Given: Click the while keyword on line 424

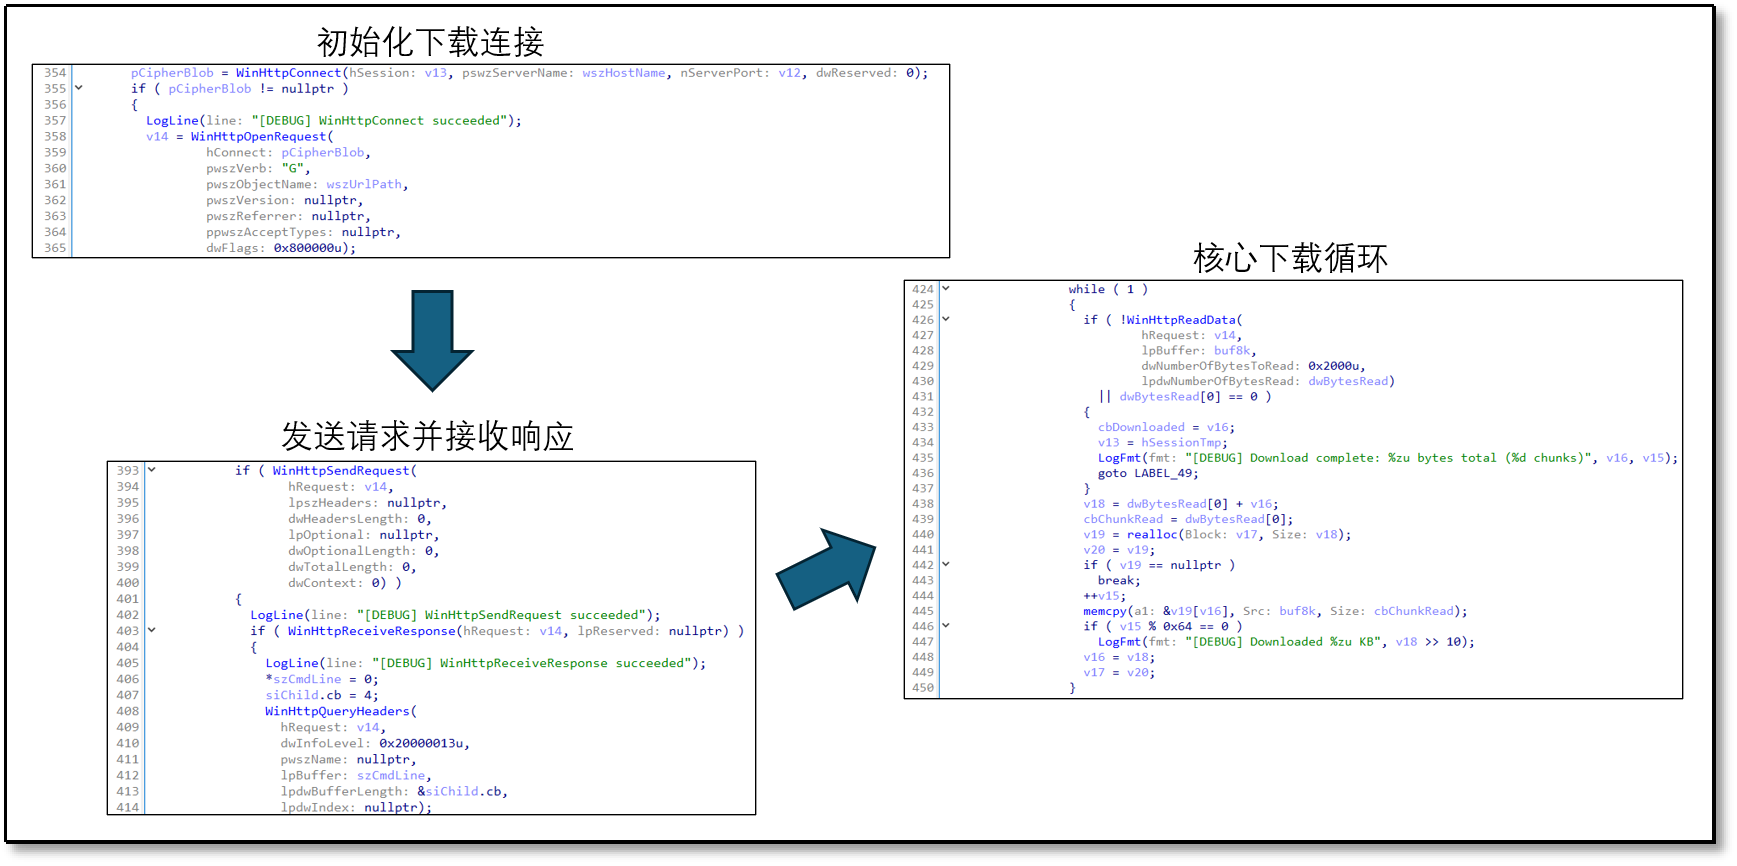Looking at the screenshot, I should (x=1087, y=289).
